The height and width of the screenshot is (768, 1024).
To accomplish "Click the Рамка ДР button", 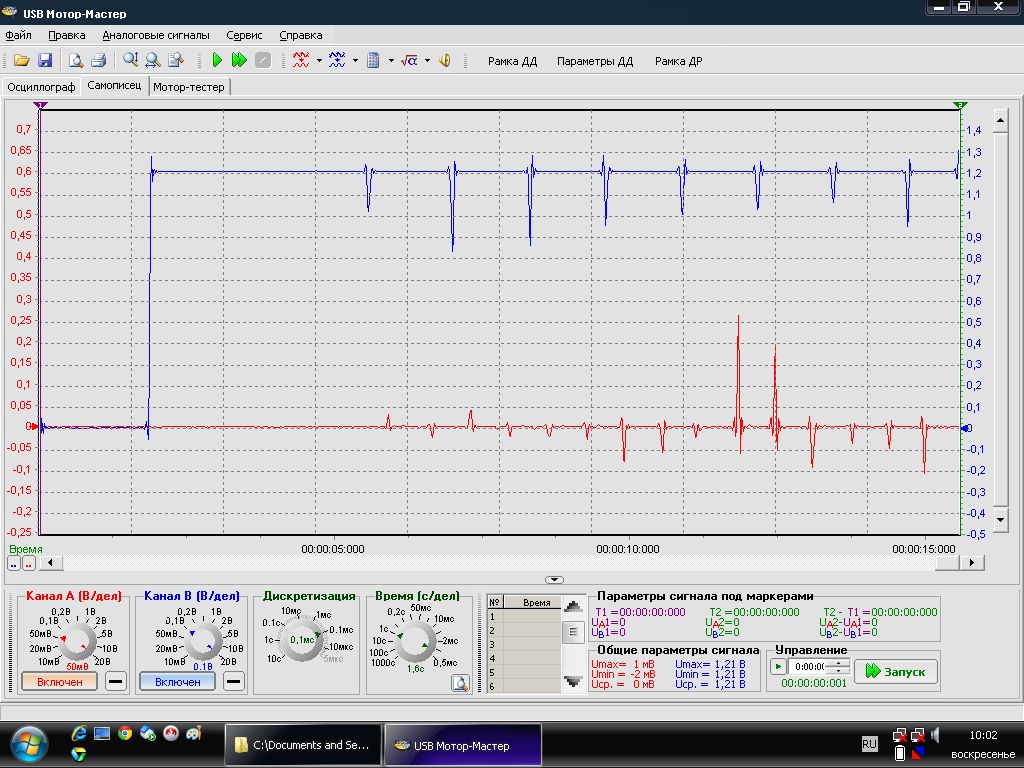I will (679, 61).
